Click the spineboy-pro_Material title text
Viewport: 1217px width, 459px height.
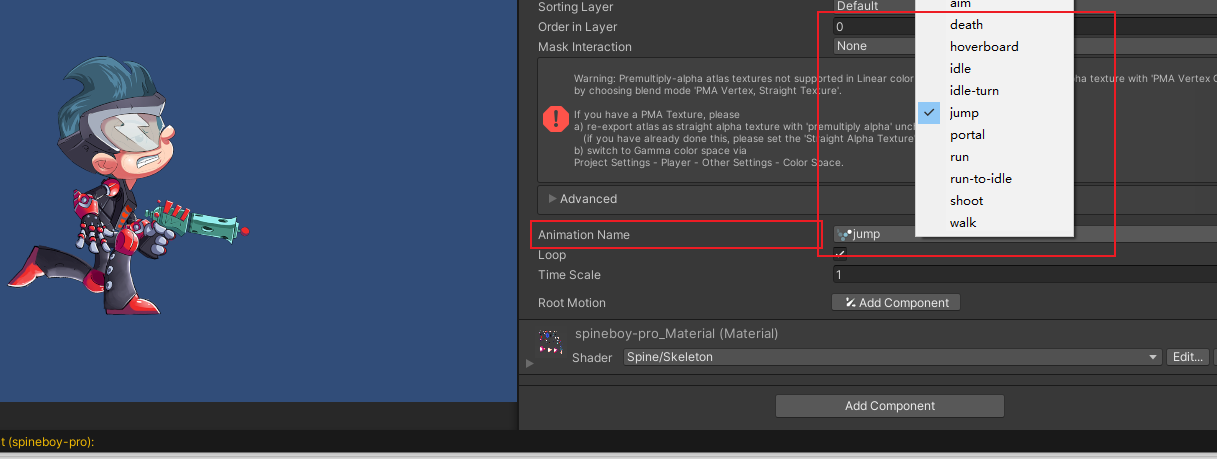[676, 333]
